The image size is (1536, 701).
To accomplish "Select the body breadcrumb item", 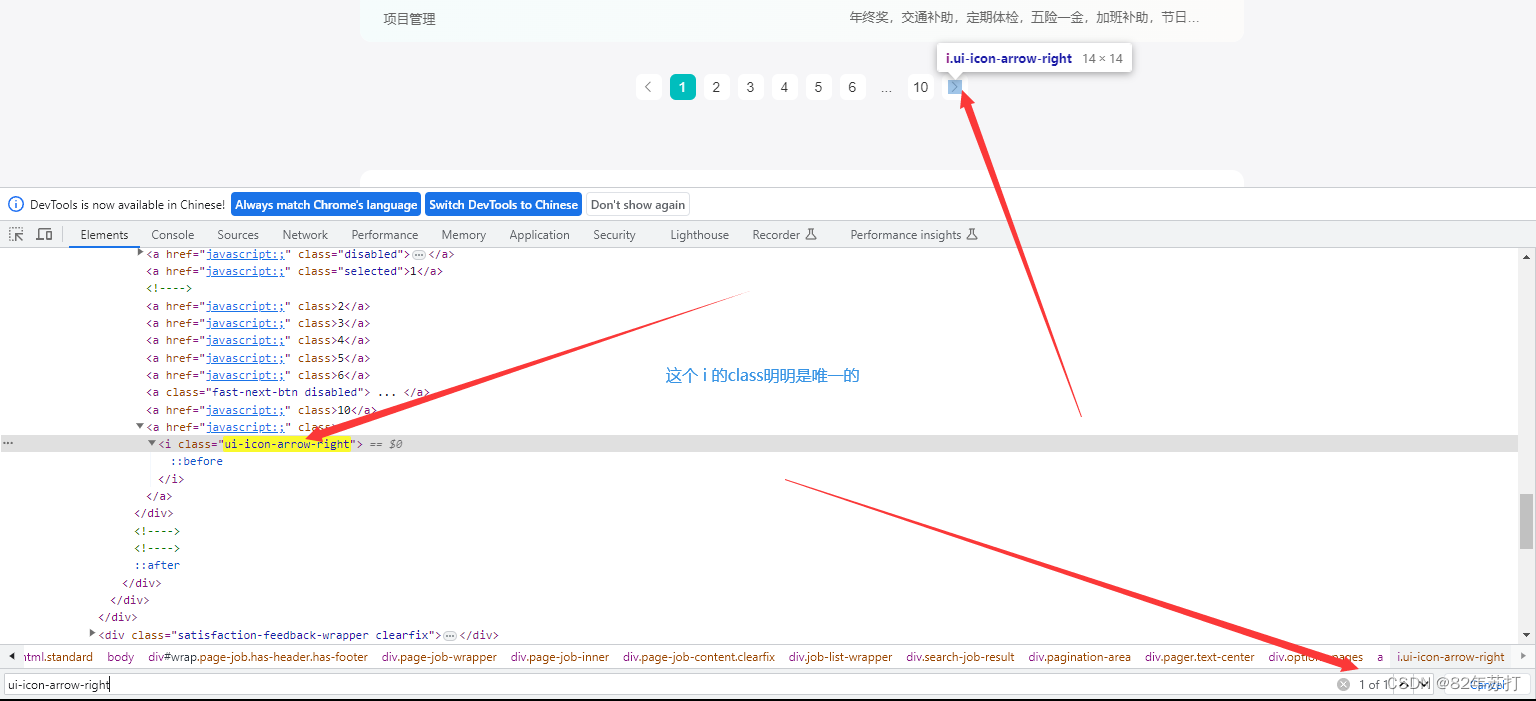I will [120, 657].
